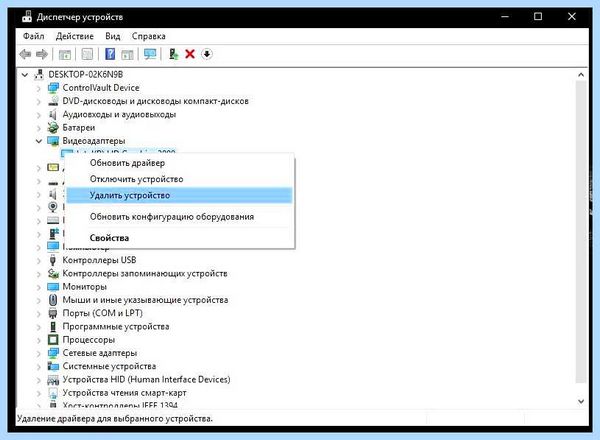Click the DVD drives category icon
600x440 pixels.
click(x=53, y=101)
